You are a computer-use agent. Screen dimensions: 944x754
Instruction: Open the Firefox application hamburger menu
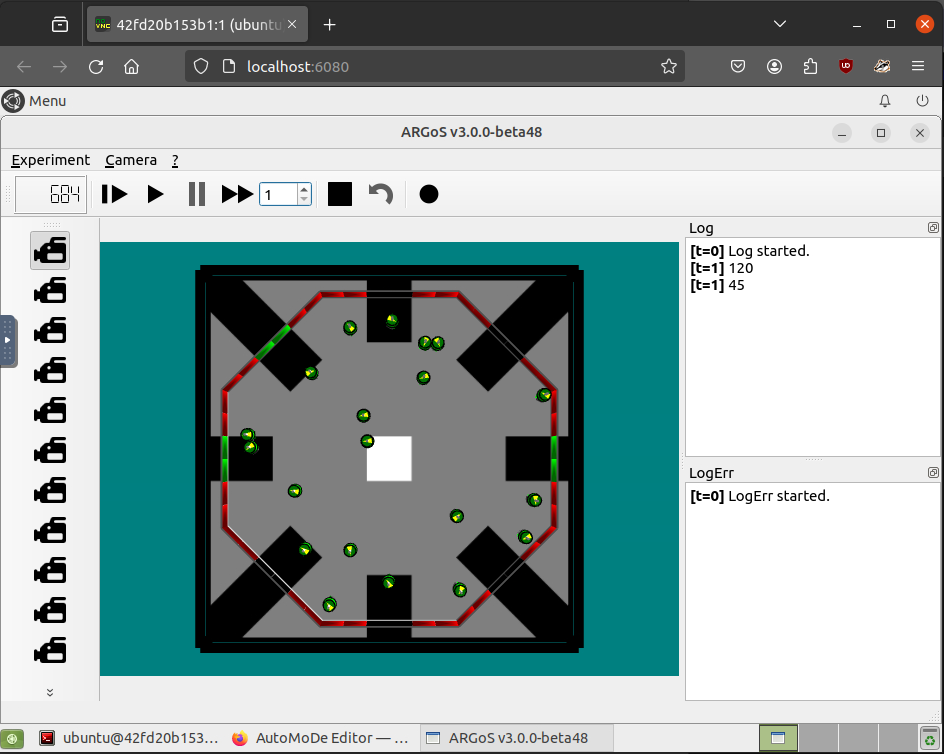(x=918, y=66)
